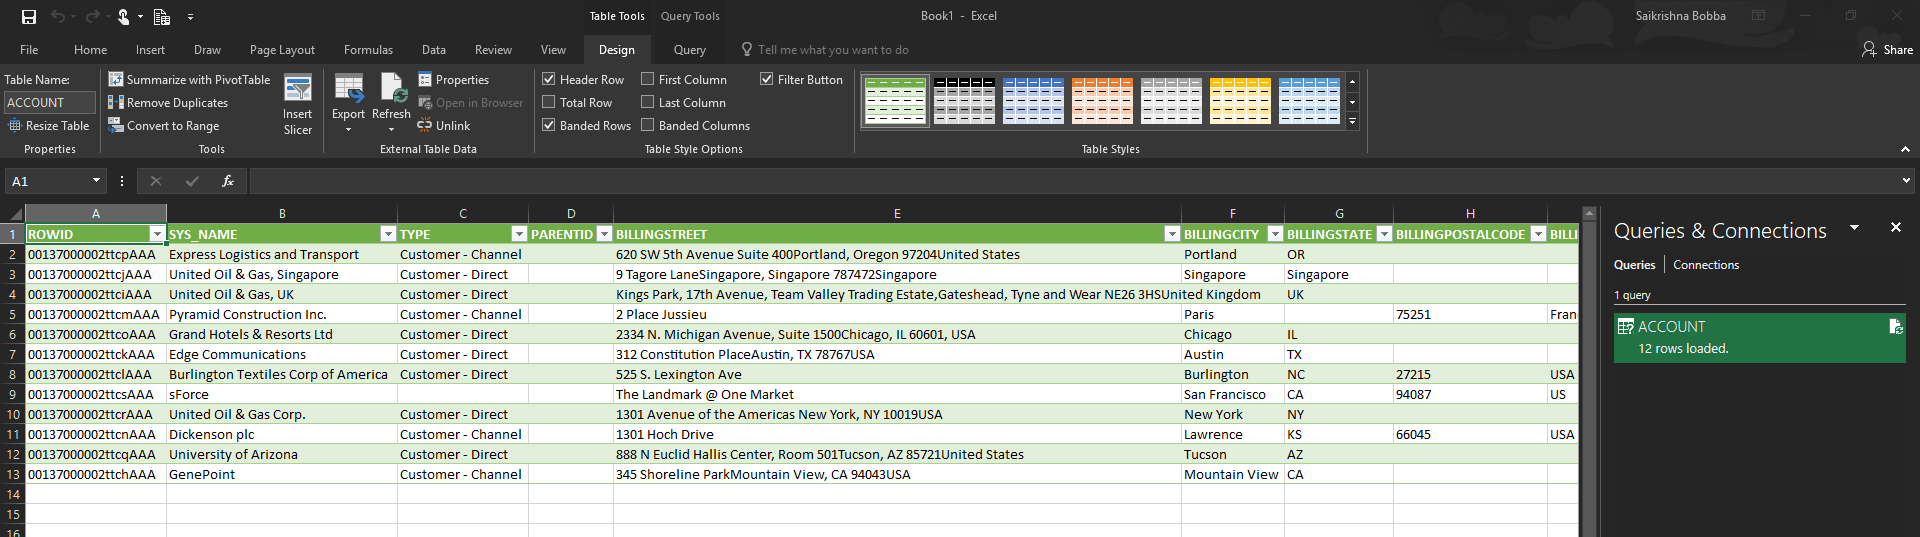Viewport: 1920px width, 537px height.
Task: Click the Undo icon
Action: coord(58,16)
